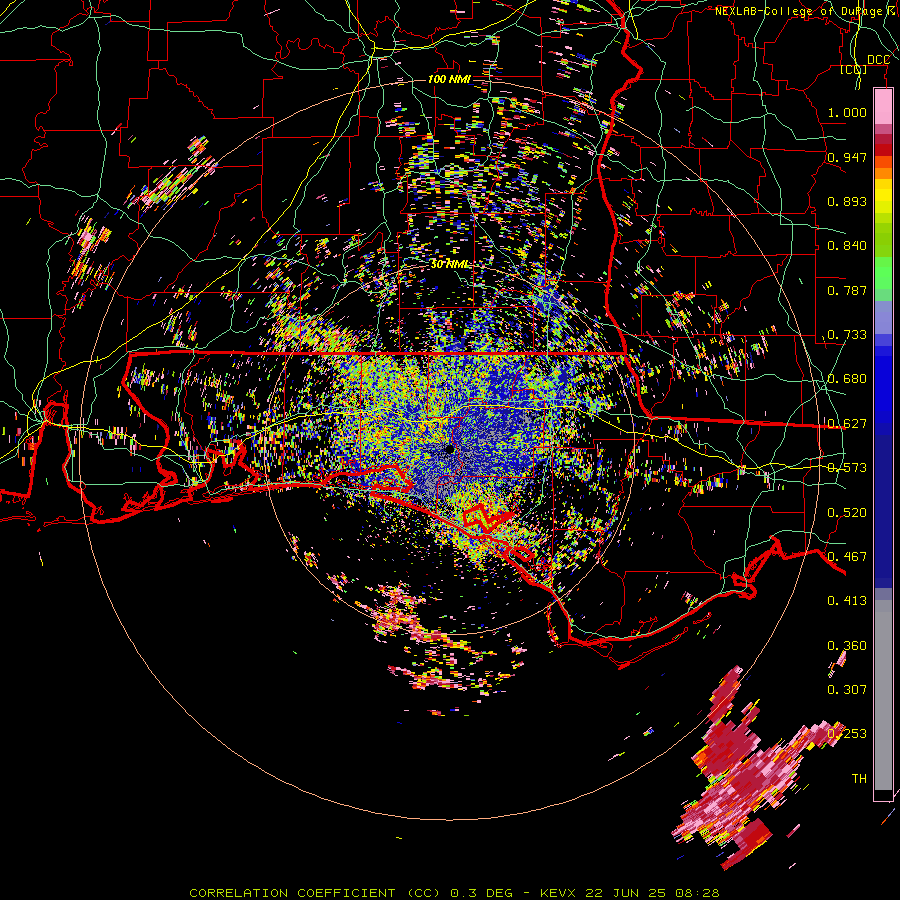Click the 50 NMI range ring label
900x900 pixels.
click(x=450, y=264)
